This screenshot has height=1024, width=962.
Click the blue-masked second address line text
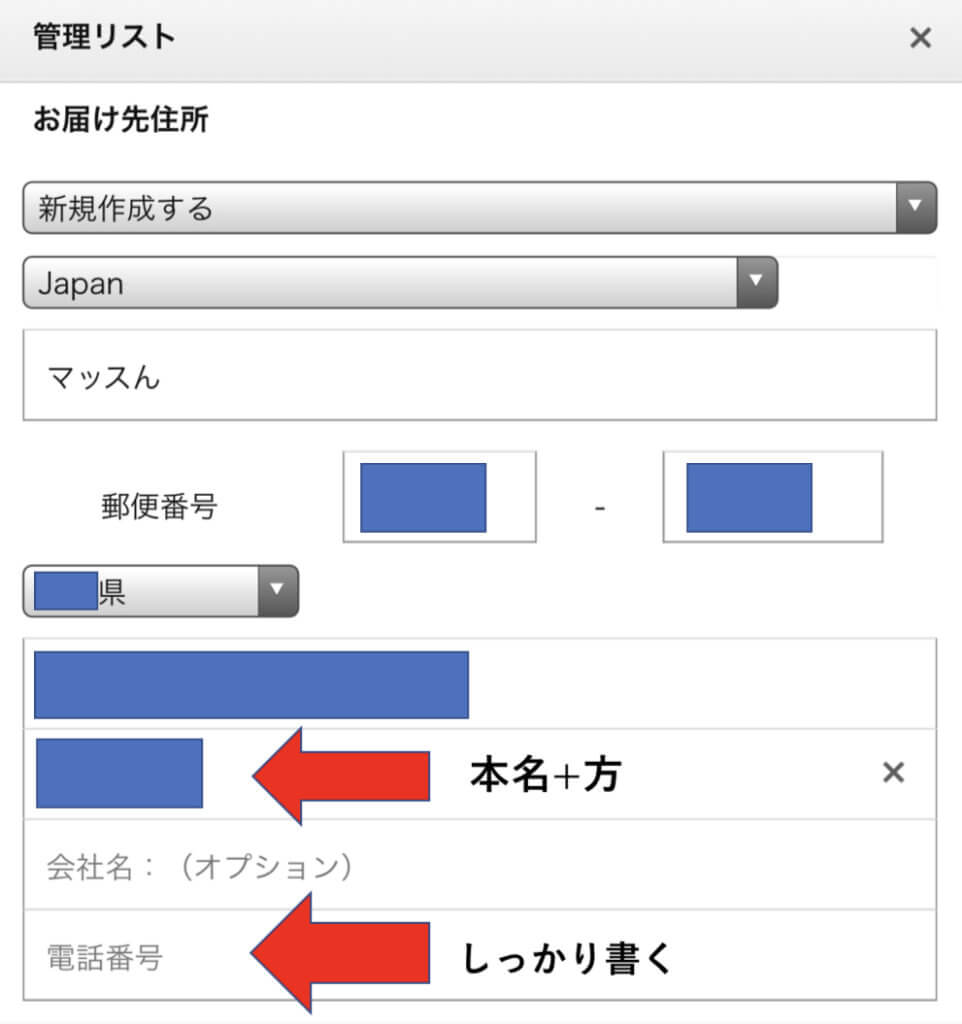(x=119, y=773)
